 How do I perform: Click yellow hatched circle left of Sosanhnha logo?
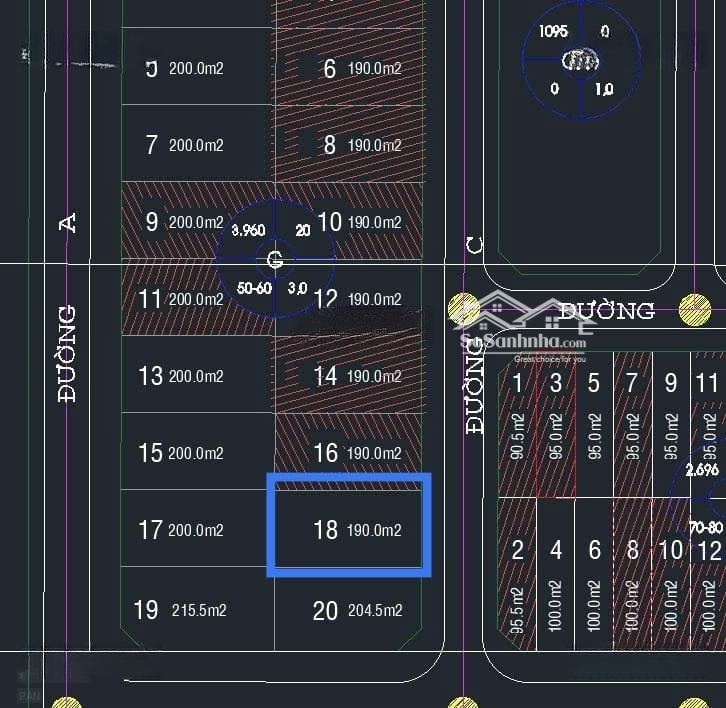click(464, 310)
